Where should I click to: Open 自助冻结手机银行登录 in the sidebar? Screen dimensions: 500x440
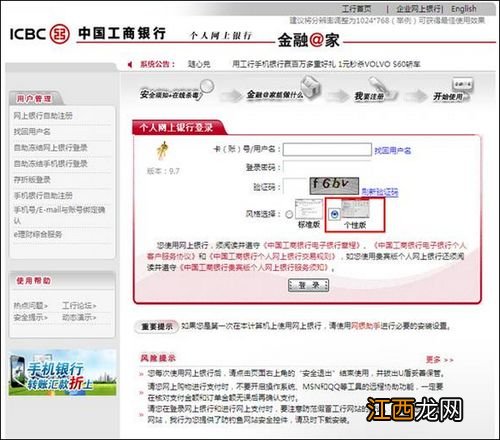coord(50,164)
